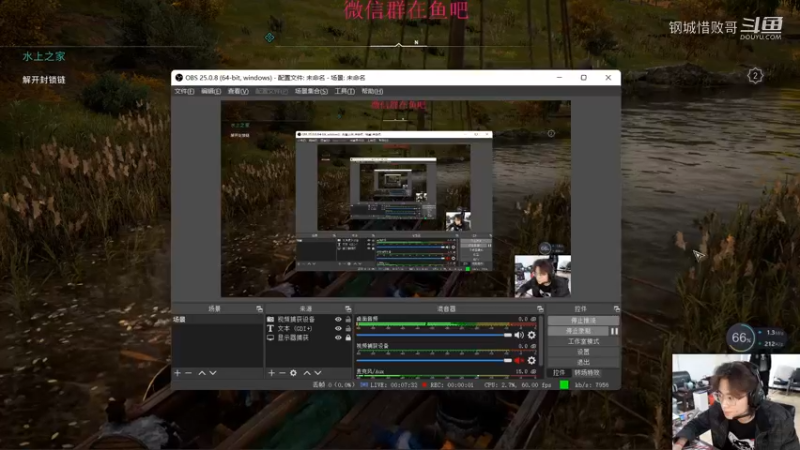
Task: Click the monitor icon of 显示器捕获 source
Action: point(270,338)
